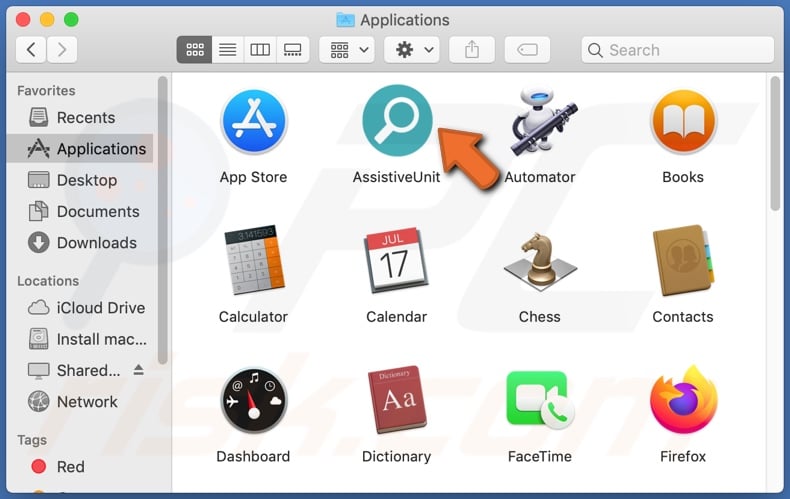Open Documents in the sidebar
790x499 pixels.
(x=80, y=211)
